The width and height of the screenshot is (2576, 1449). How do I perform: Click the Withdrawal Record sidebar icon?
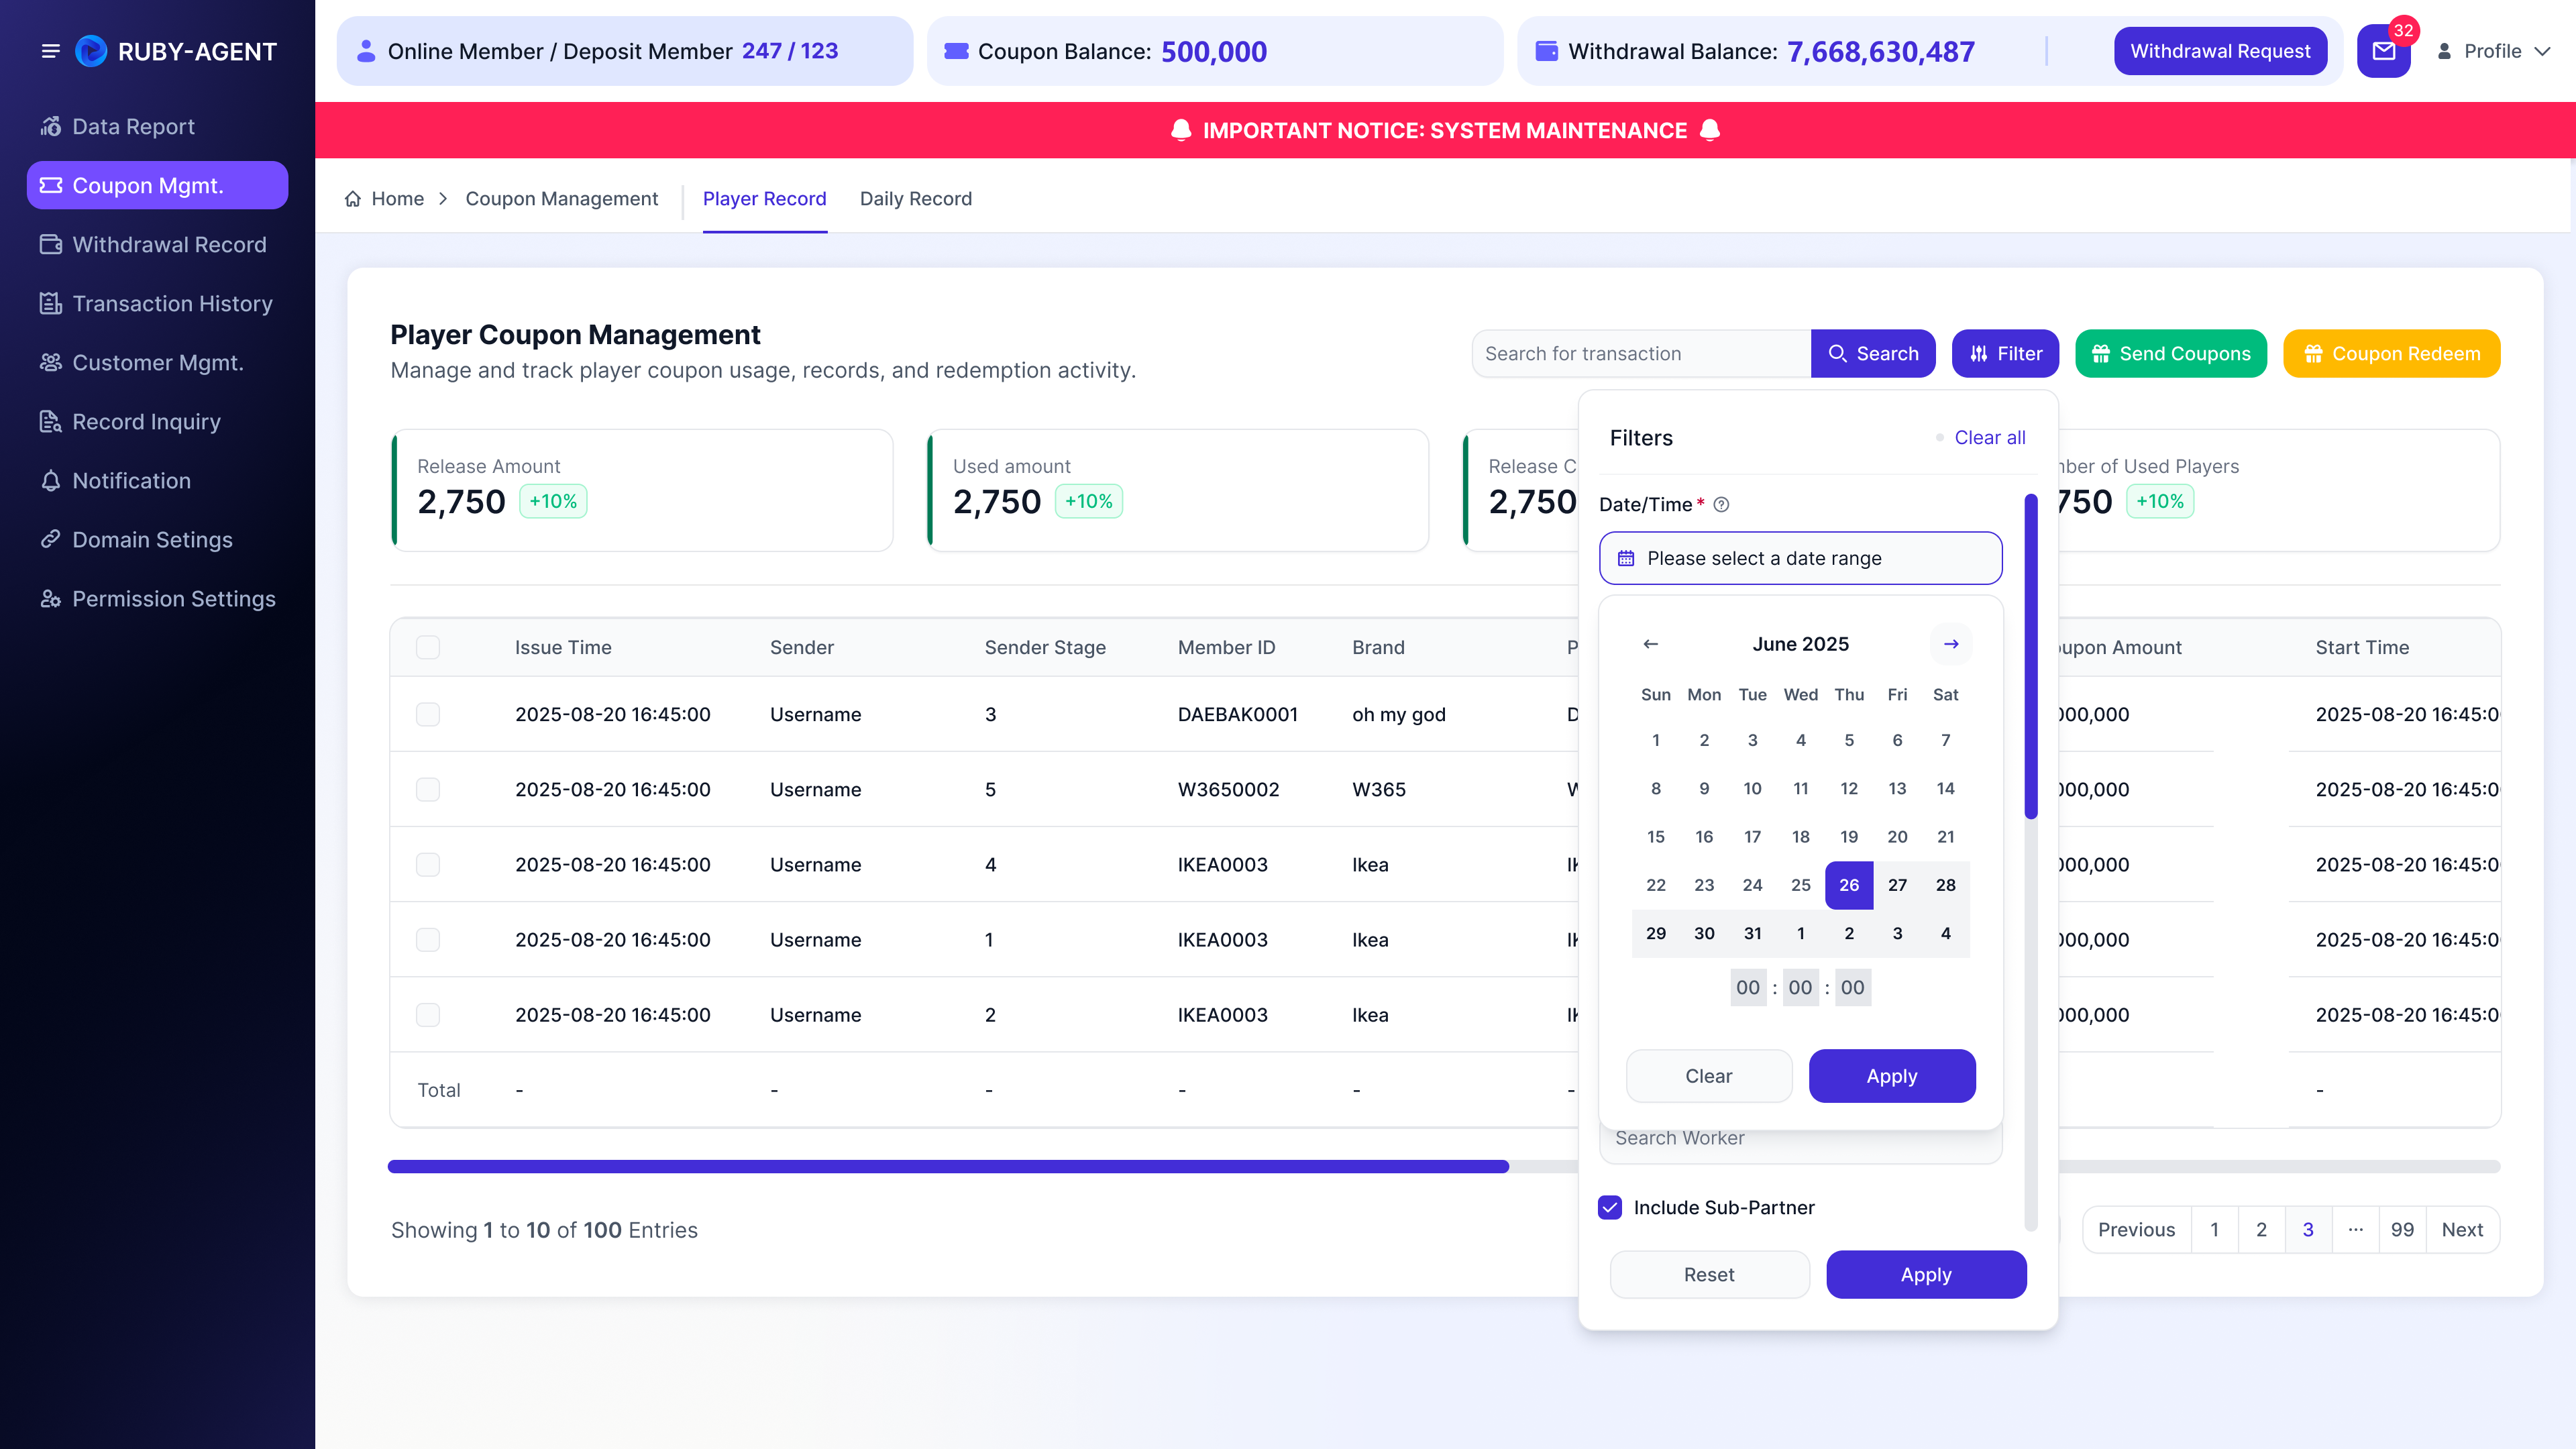coord(50,244)
